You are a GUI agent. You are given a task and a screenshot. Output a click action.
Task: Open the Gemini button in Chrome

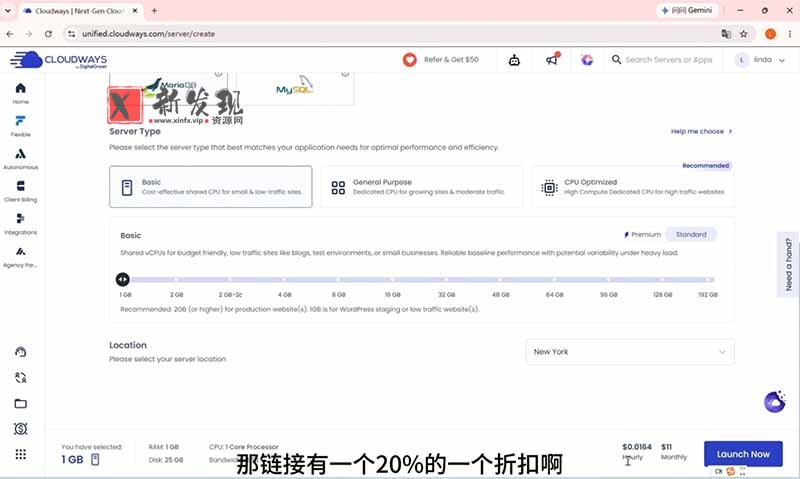coord(687,10)
